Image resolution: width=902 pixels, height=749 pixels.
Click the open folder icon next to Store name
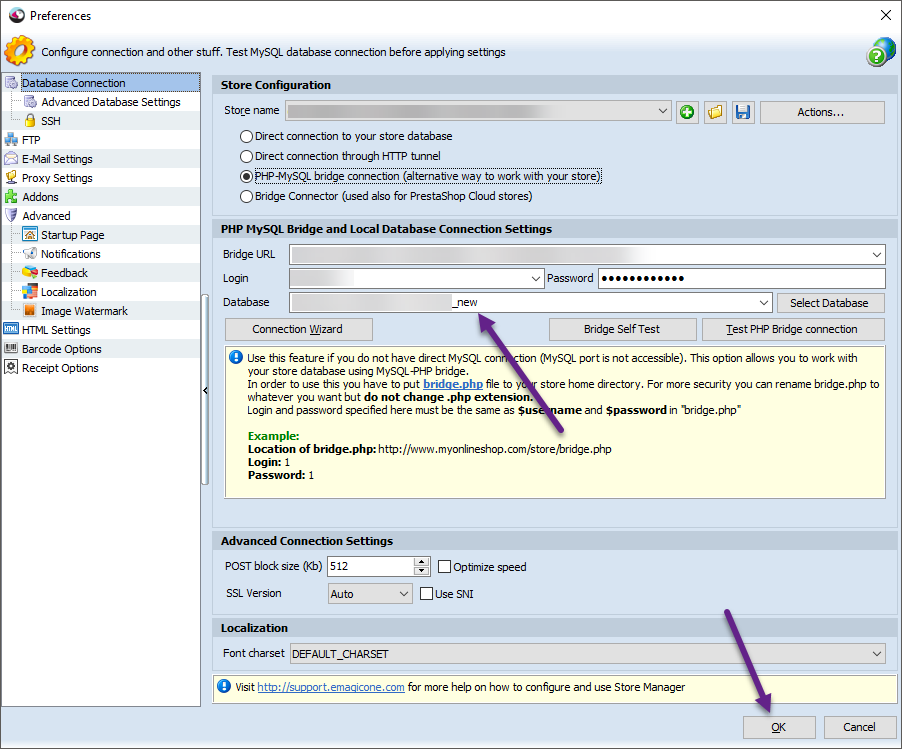[715, 112]
